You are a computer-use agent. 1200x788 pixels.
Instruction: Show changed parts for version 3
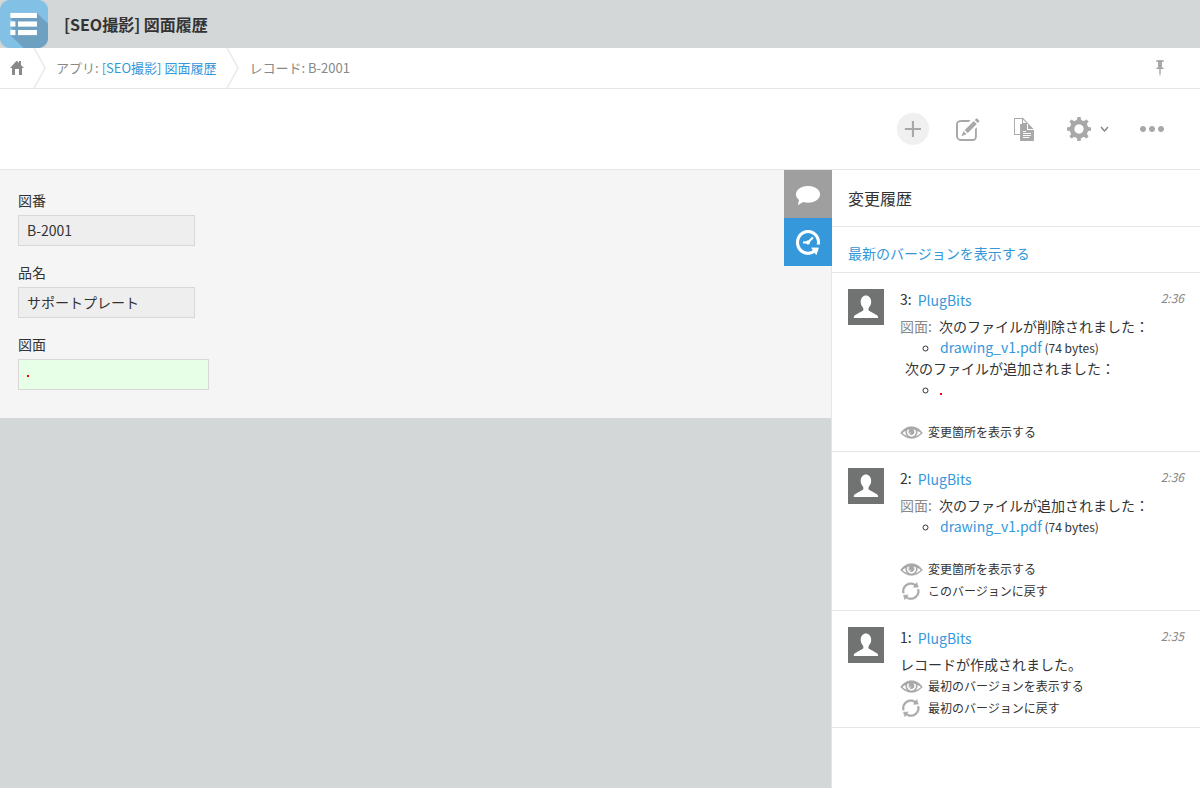(x=968, y=432)
